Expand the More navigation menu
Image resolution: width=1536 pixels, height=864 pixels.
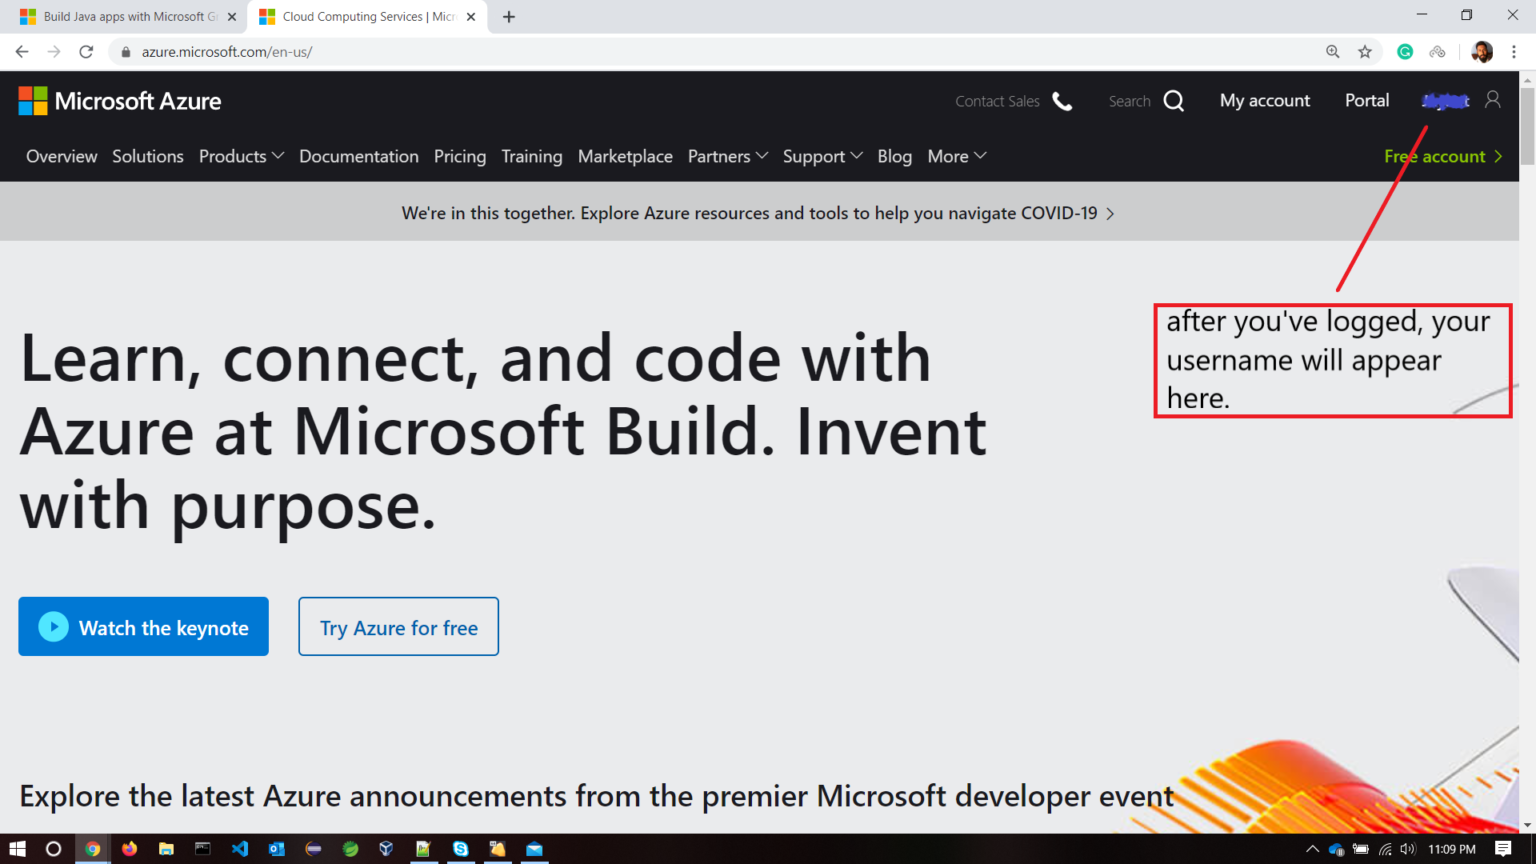955,156
